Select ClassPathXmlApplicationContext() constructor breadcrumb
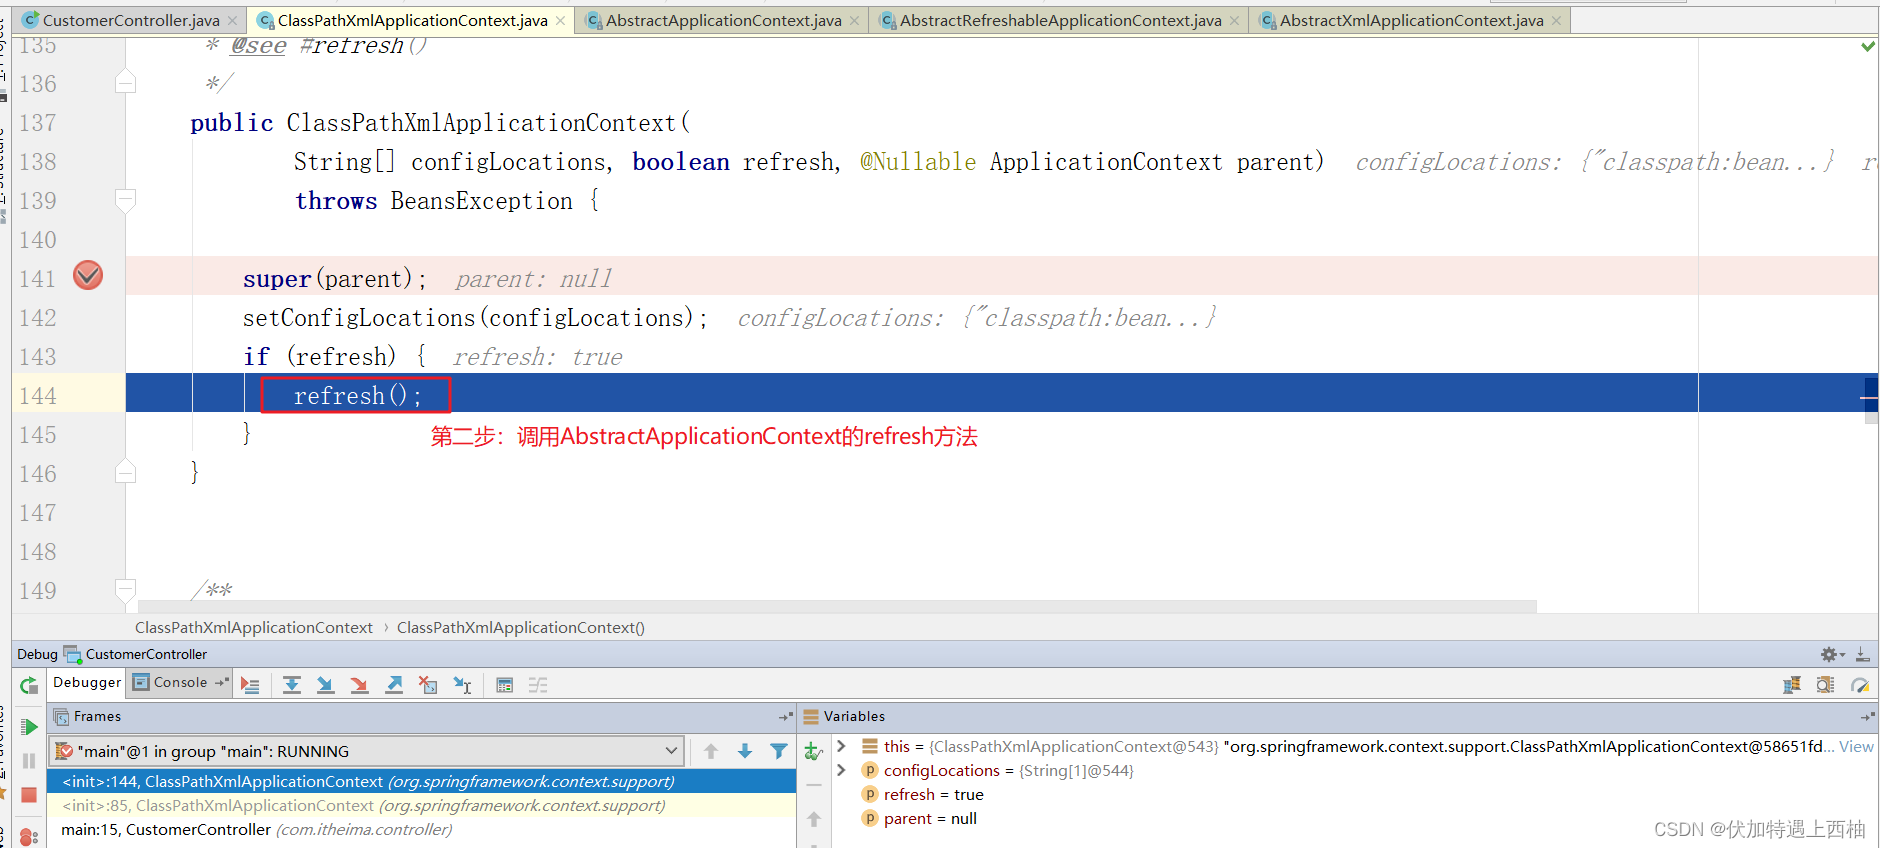Viewport: 1880px width, 848px height. [x=520, y=627]
